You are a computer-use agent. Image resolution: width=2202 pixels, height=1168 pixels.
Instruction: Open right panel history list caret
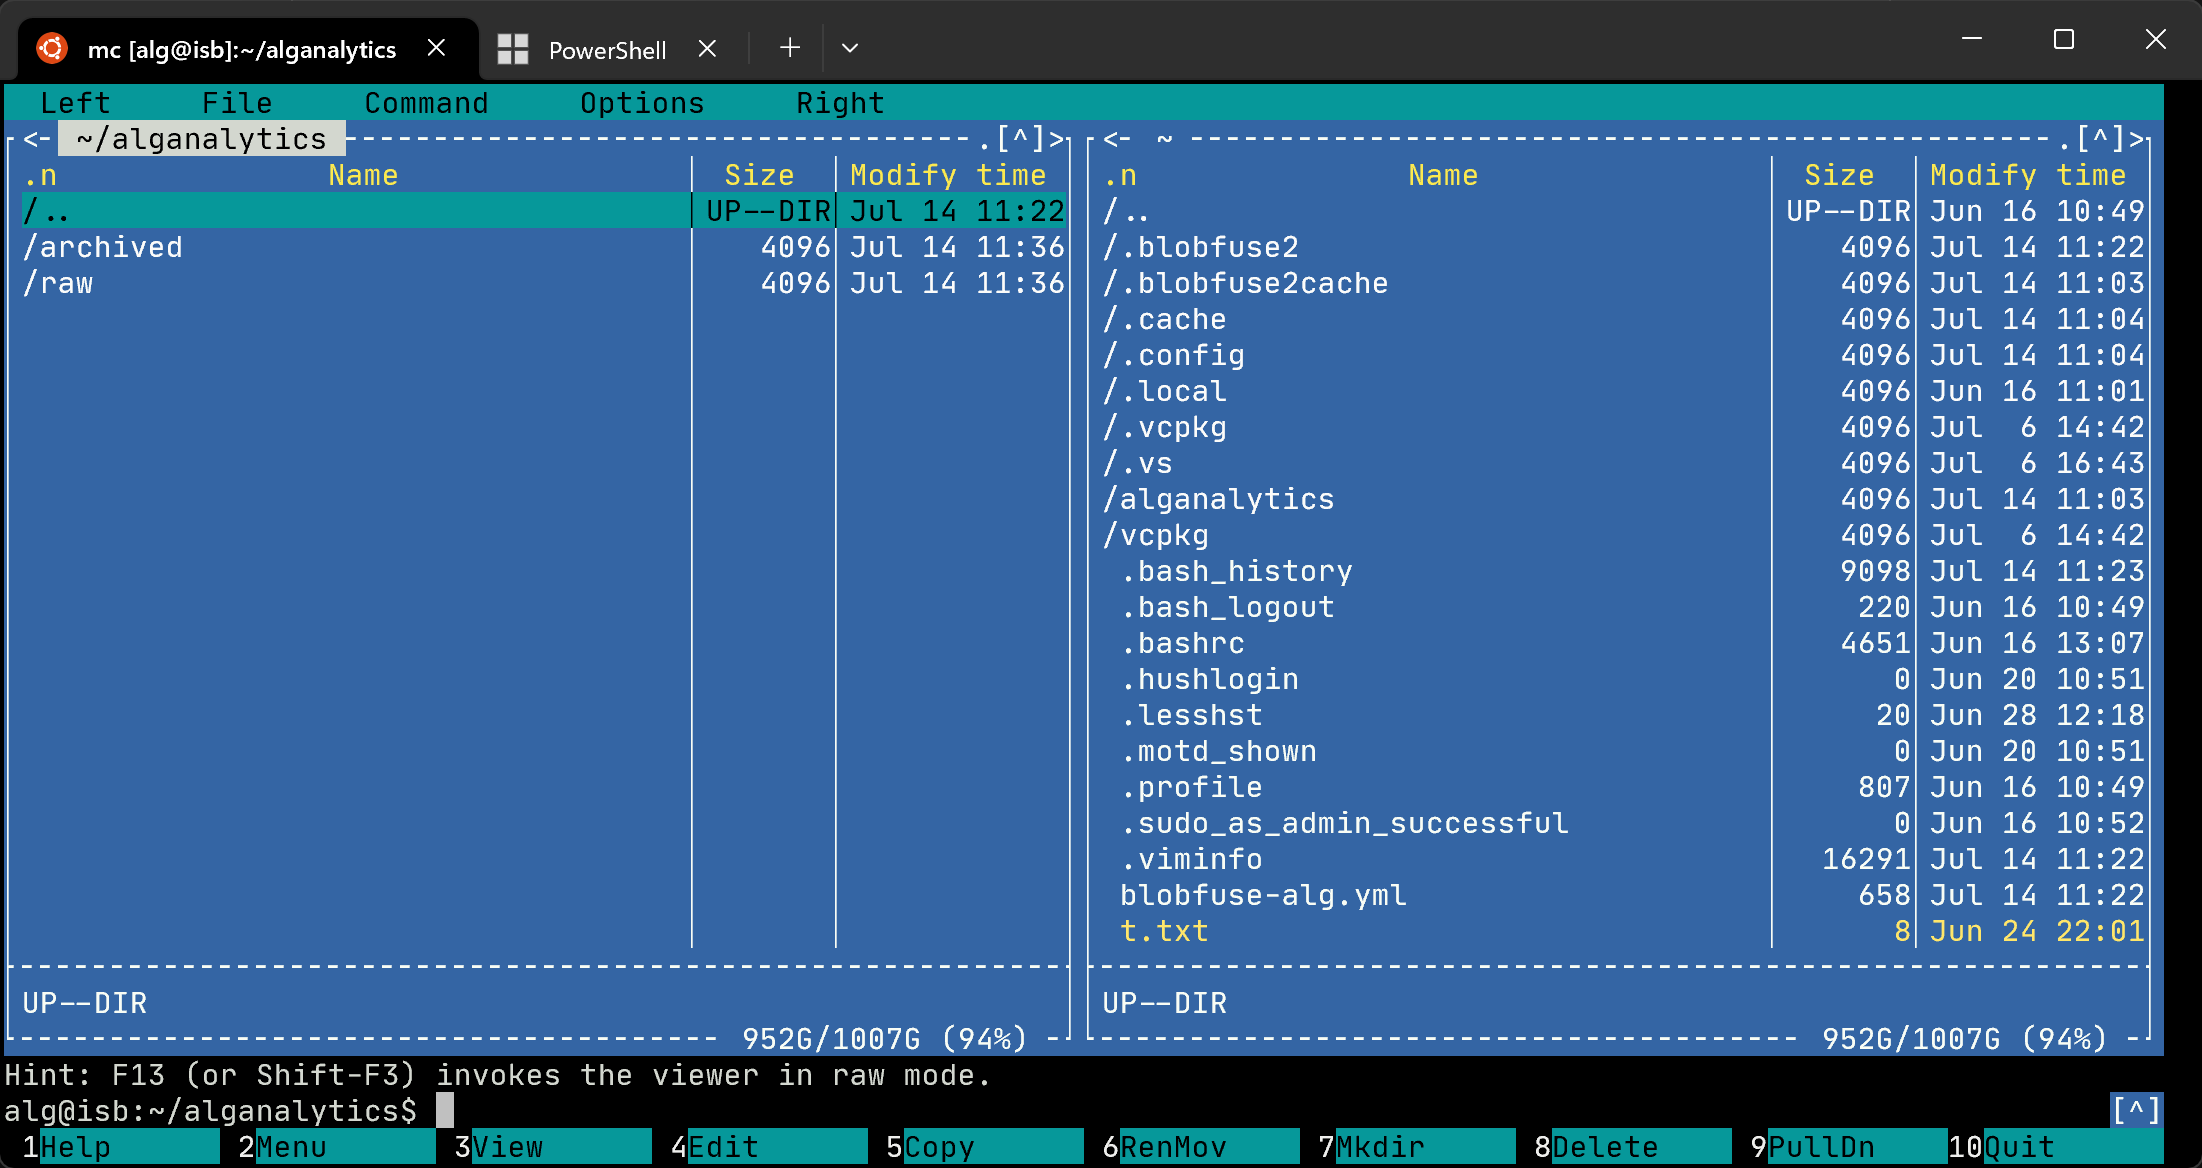(2100, 139)
